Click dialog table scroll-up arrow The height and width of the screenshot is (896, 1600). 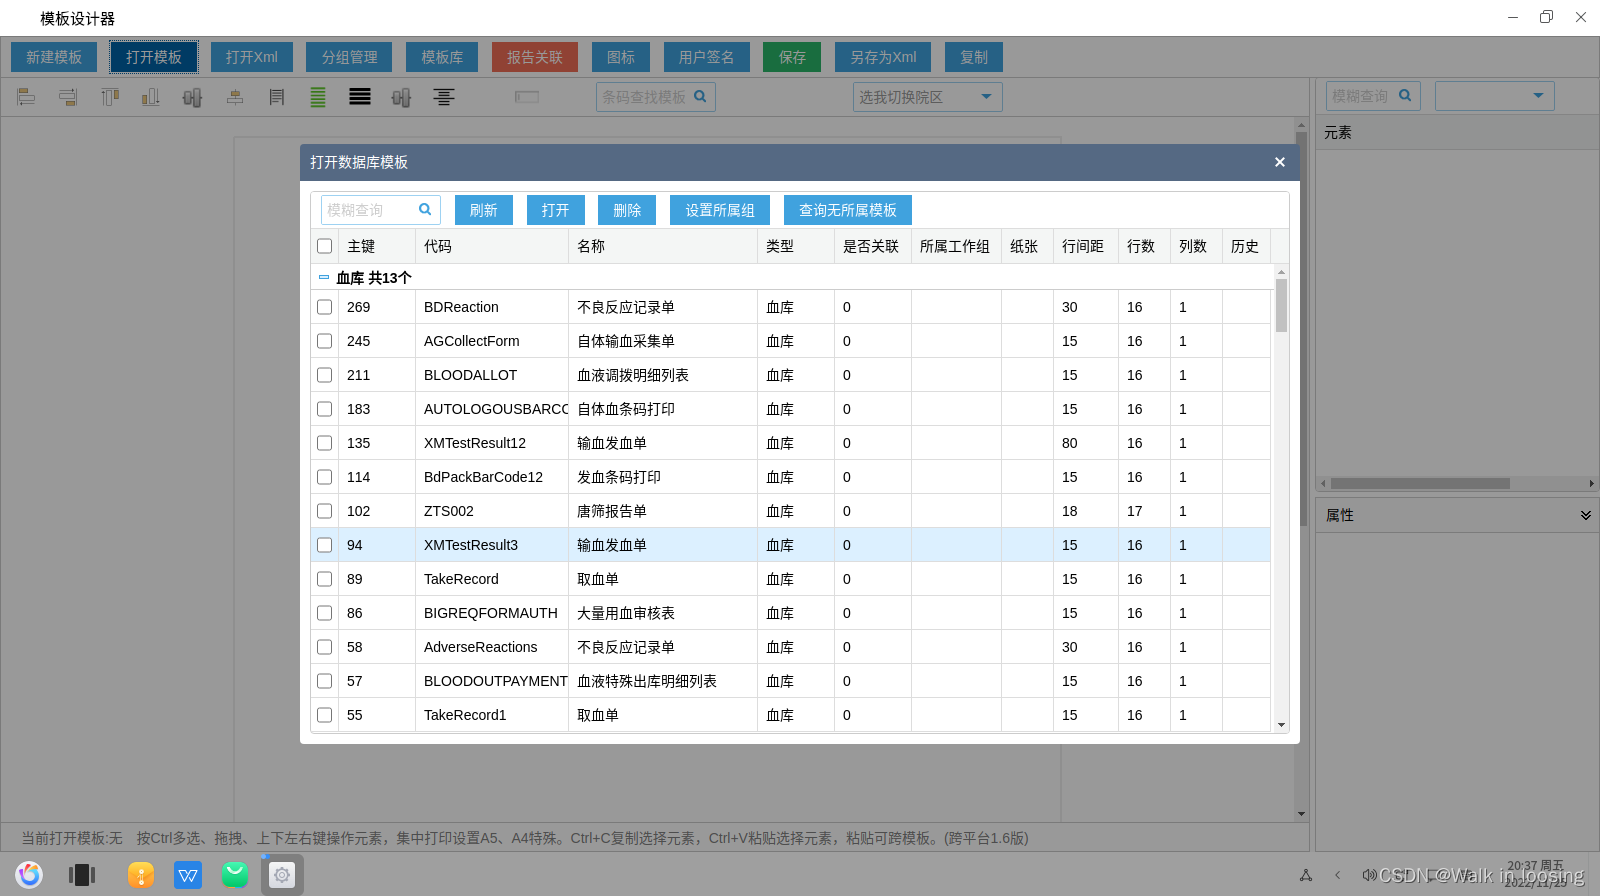1281,272
